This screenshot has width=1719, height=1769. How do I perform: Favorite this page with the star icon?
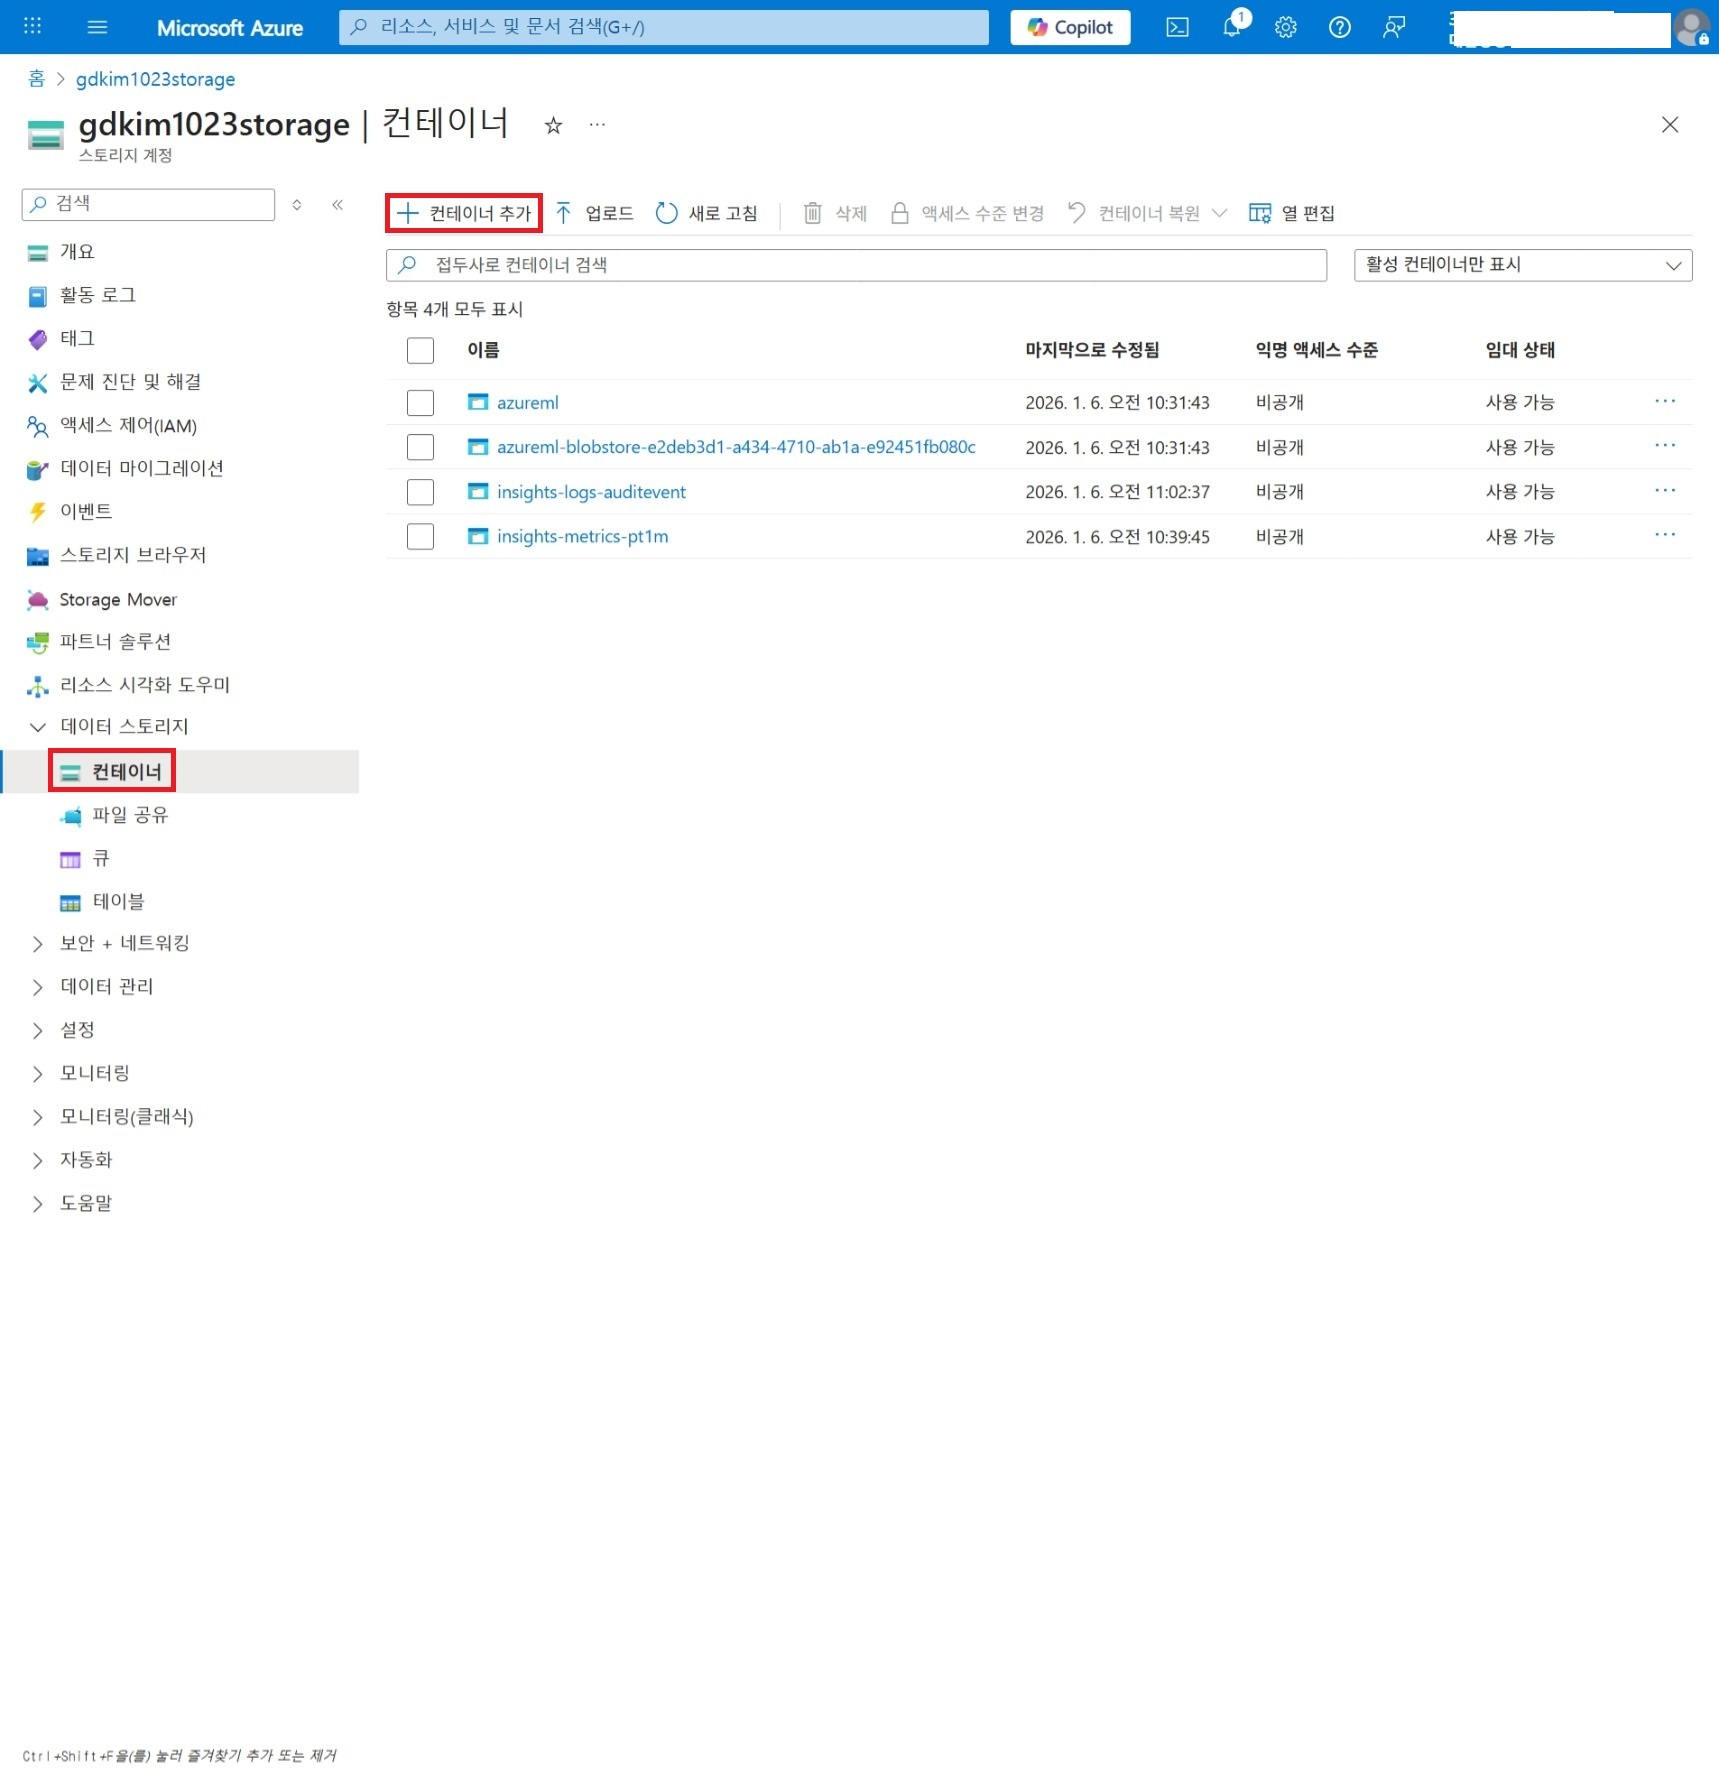553,125
